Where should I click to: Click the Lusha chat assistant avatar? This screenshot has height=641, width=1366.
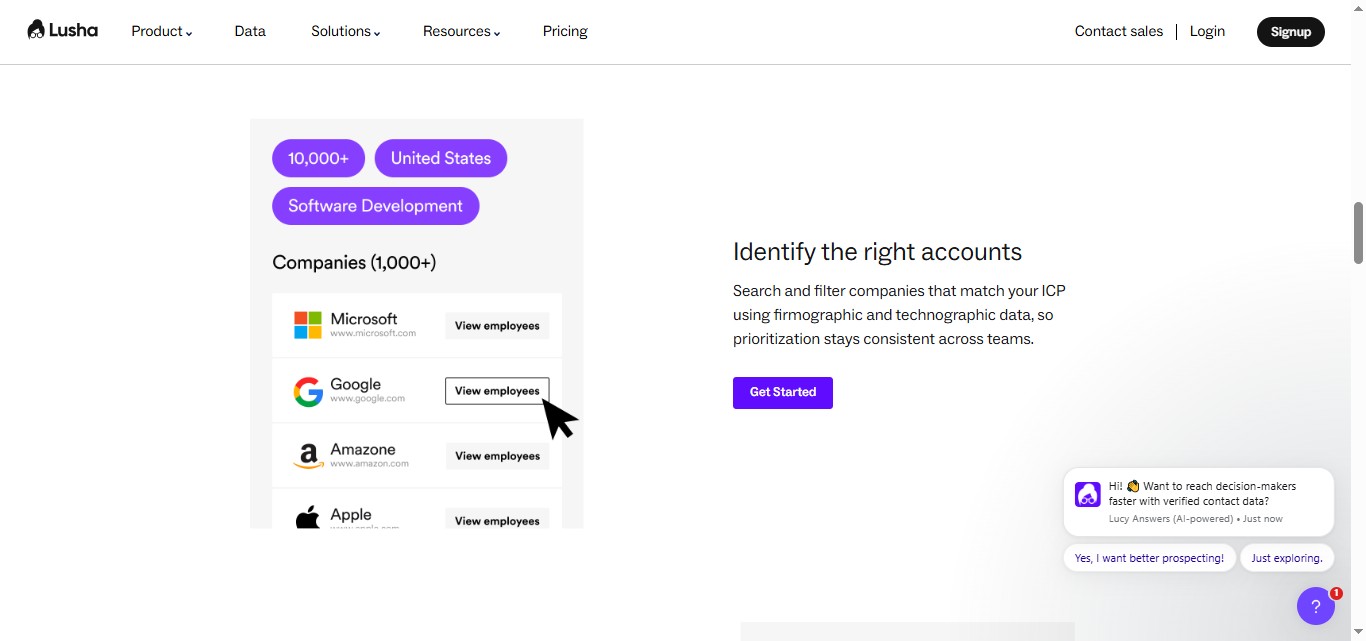[1087, 493]
